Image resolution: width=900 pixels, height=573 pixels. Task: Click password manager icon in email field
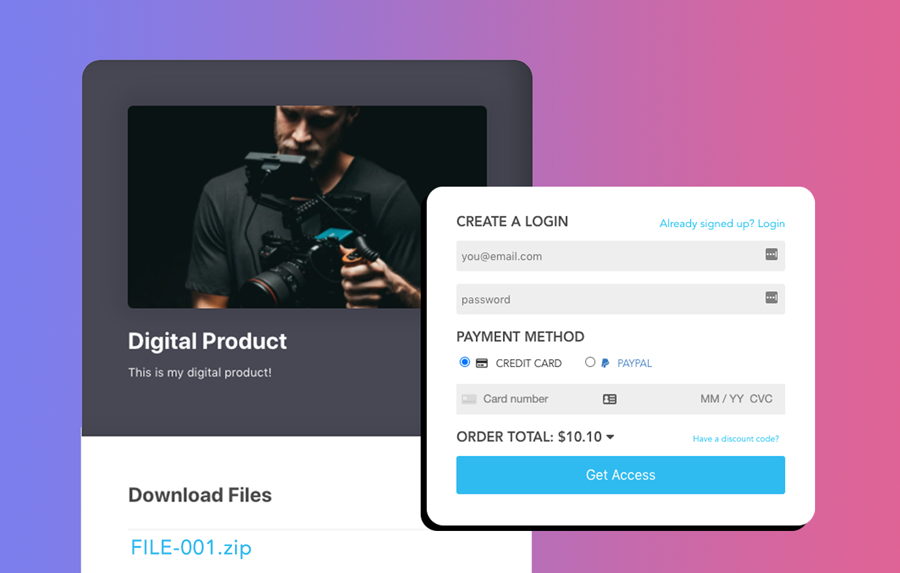(771, 254)
